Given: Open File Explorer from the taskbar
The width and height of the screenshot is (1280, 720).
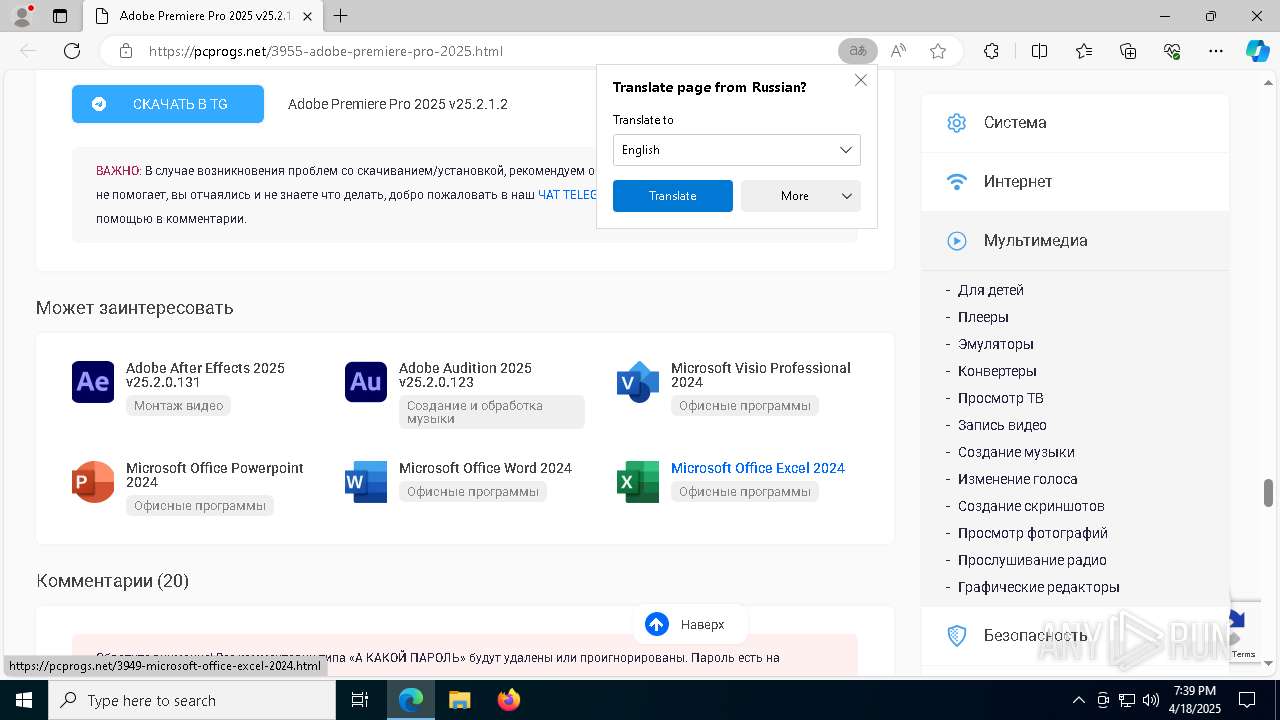Looking at the screenshot, I should tap(459, 700).
